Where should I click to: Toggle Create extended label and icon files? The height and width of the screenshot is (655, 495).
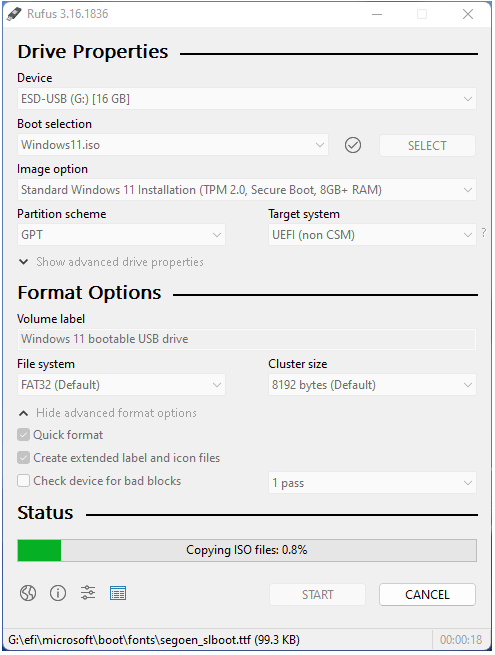pyautogui.click(x=23, y=458)
